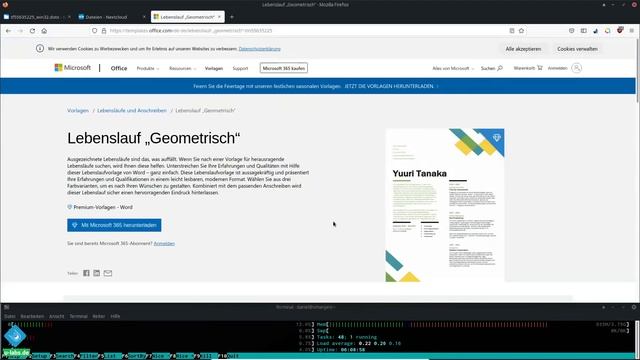Share template via Facebook icon

coord(86,273)
